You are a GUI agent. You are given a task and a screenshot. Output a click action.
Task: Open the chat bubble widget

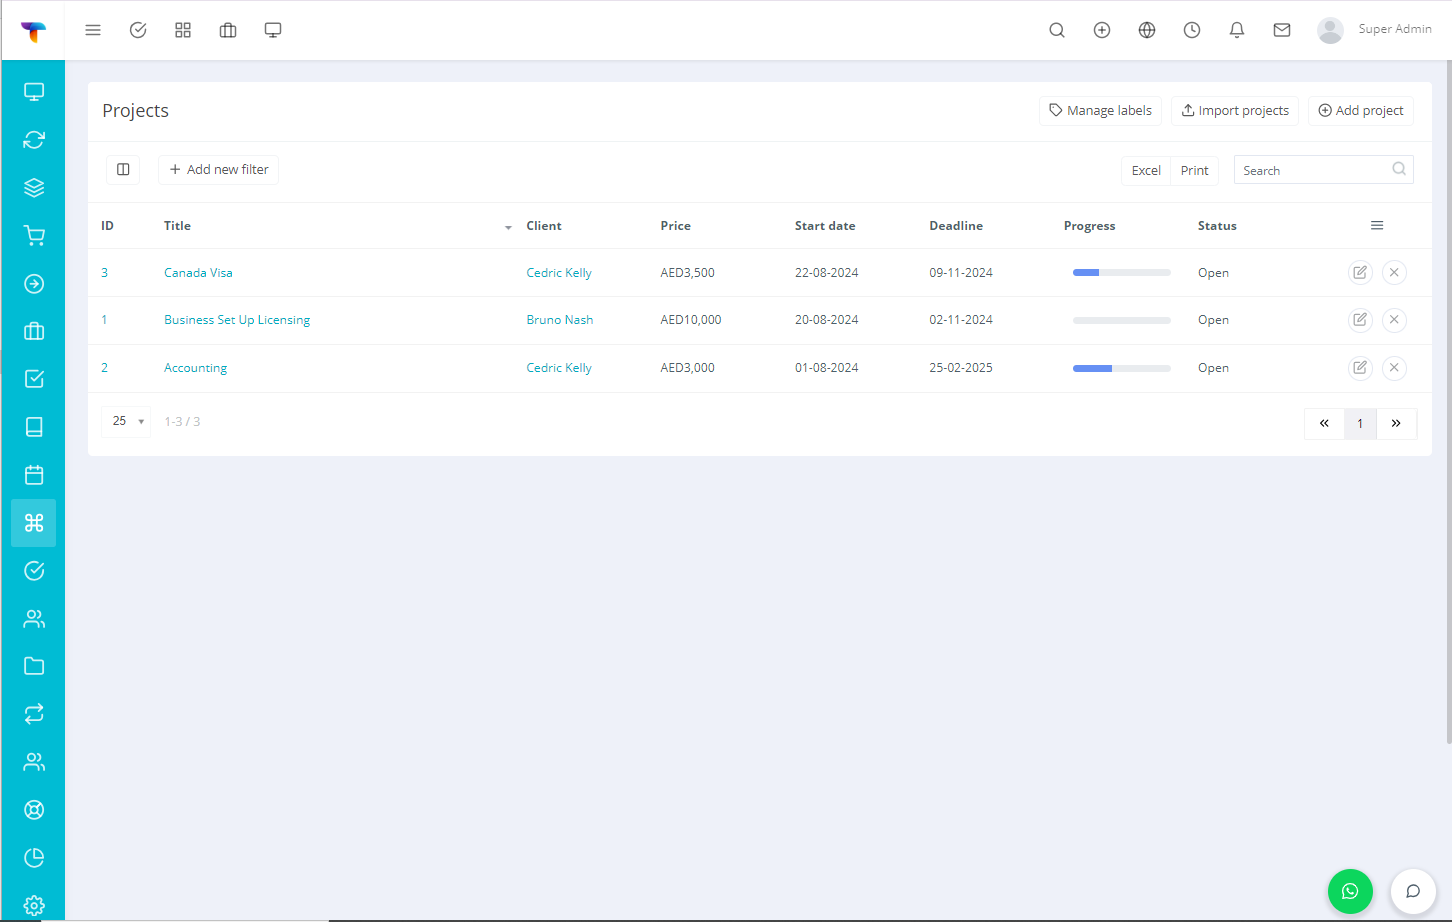(x=1413, y=891)
